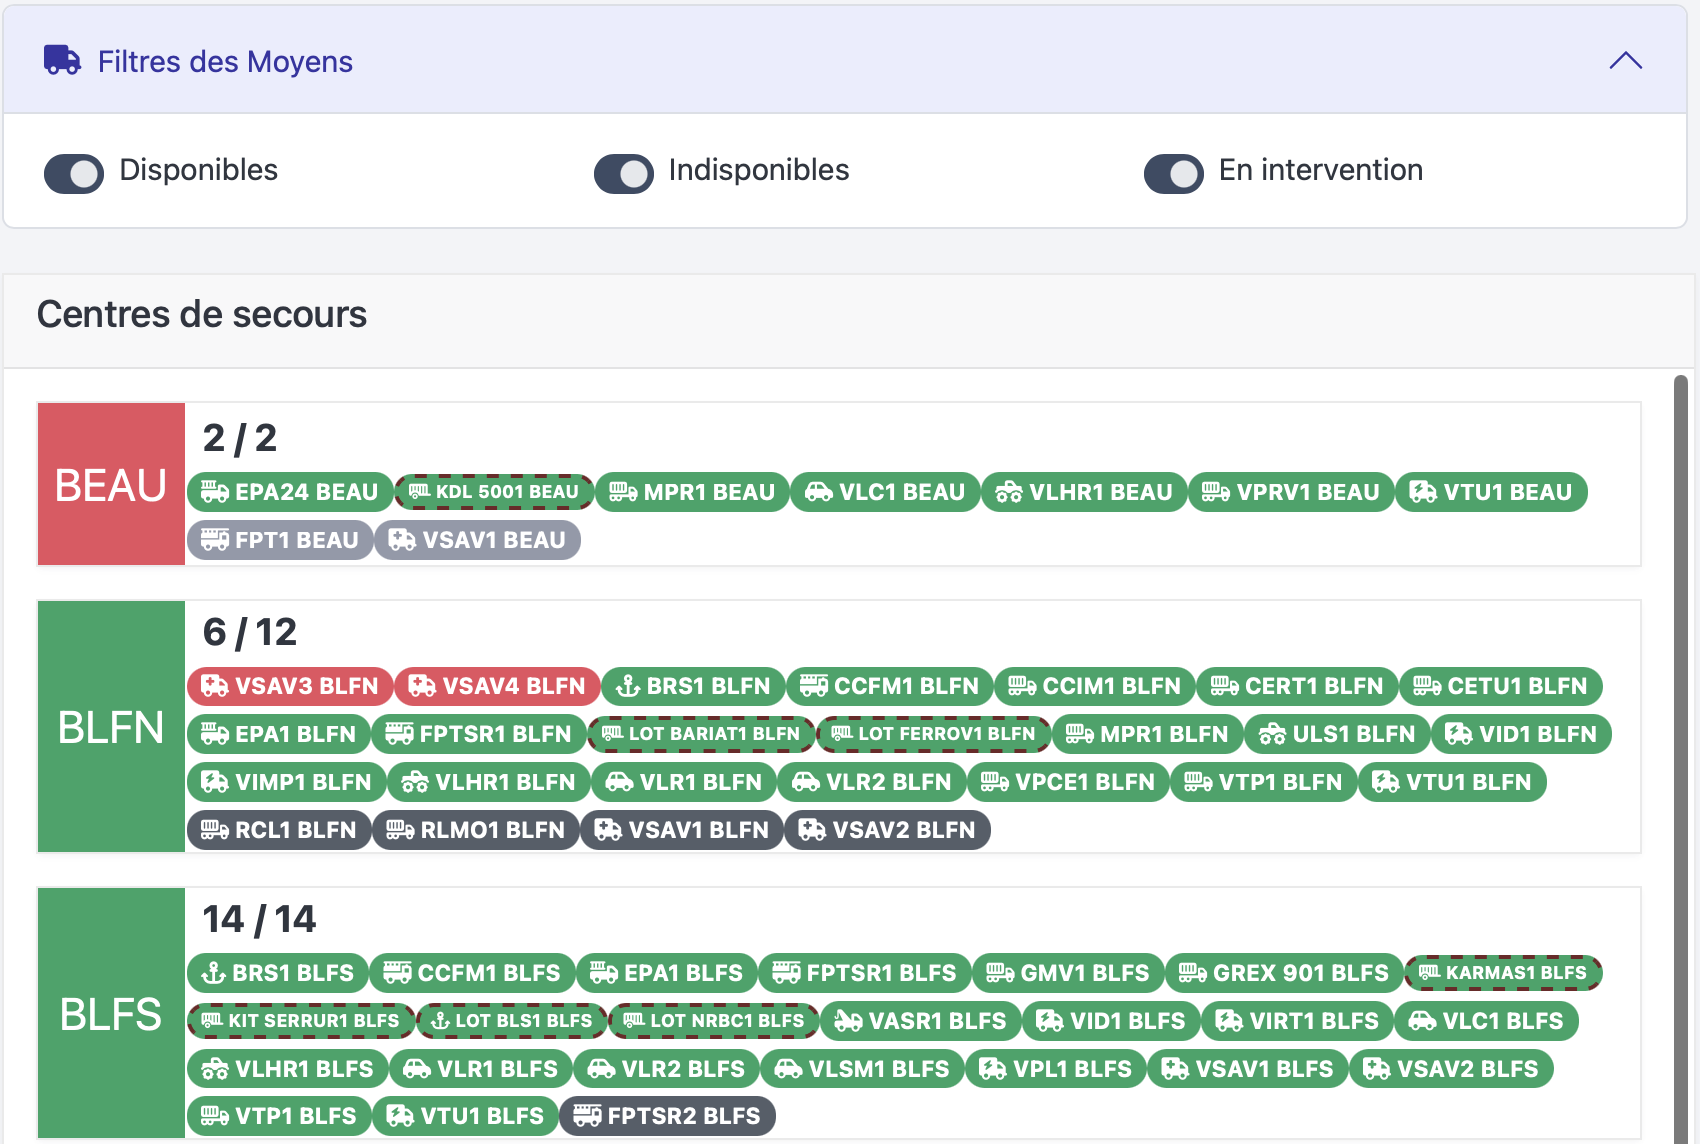The image size is (1700, 1144).
Task: Click the Filtres des Moyens header title
Action: (x=225, y=62)
